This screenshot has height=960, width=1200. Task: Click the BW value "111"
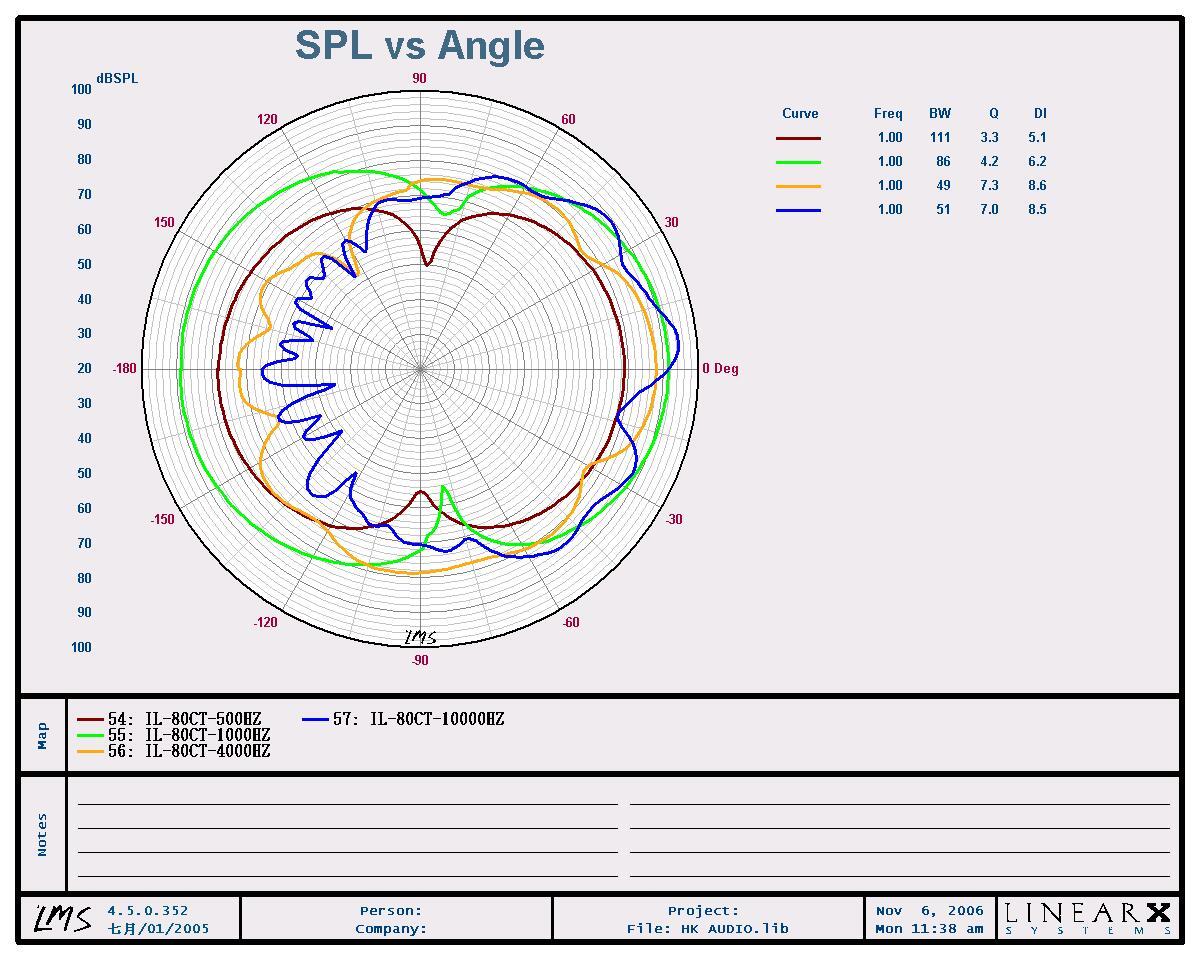click(x=940, y=138)
